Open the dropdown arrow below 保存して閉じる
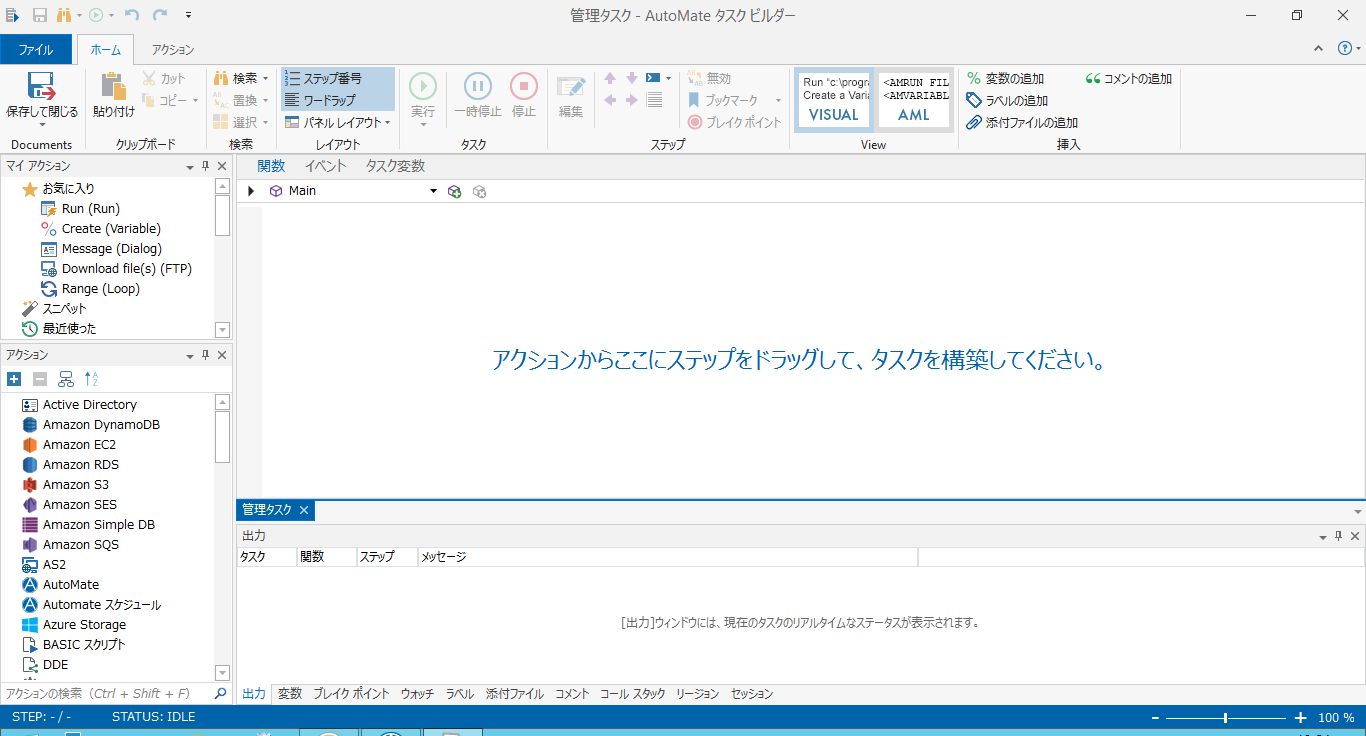 pyautogui.click(x=42, y=125)
